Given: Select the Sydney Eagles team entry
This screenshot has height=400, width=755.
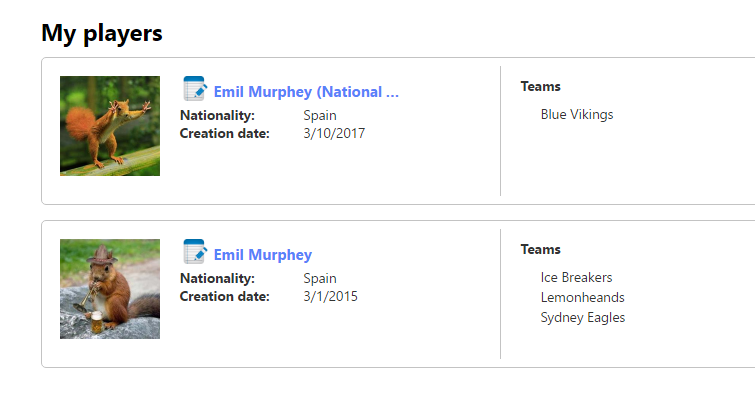Looking at the screenshot, I should coord(583,318).
